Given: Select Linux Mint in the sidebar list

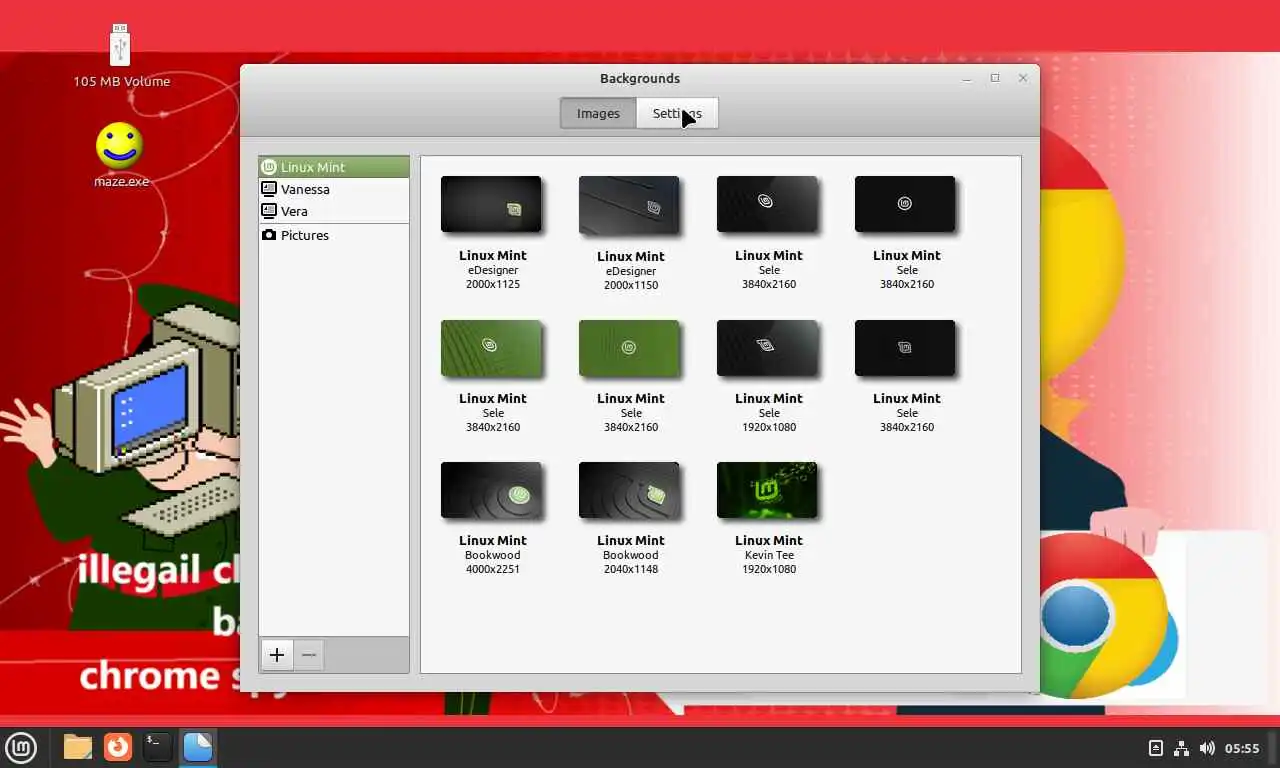Looking at the screenshot, I should pyautogui.click(x=334, y=167).
